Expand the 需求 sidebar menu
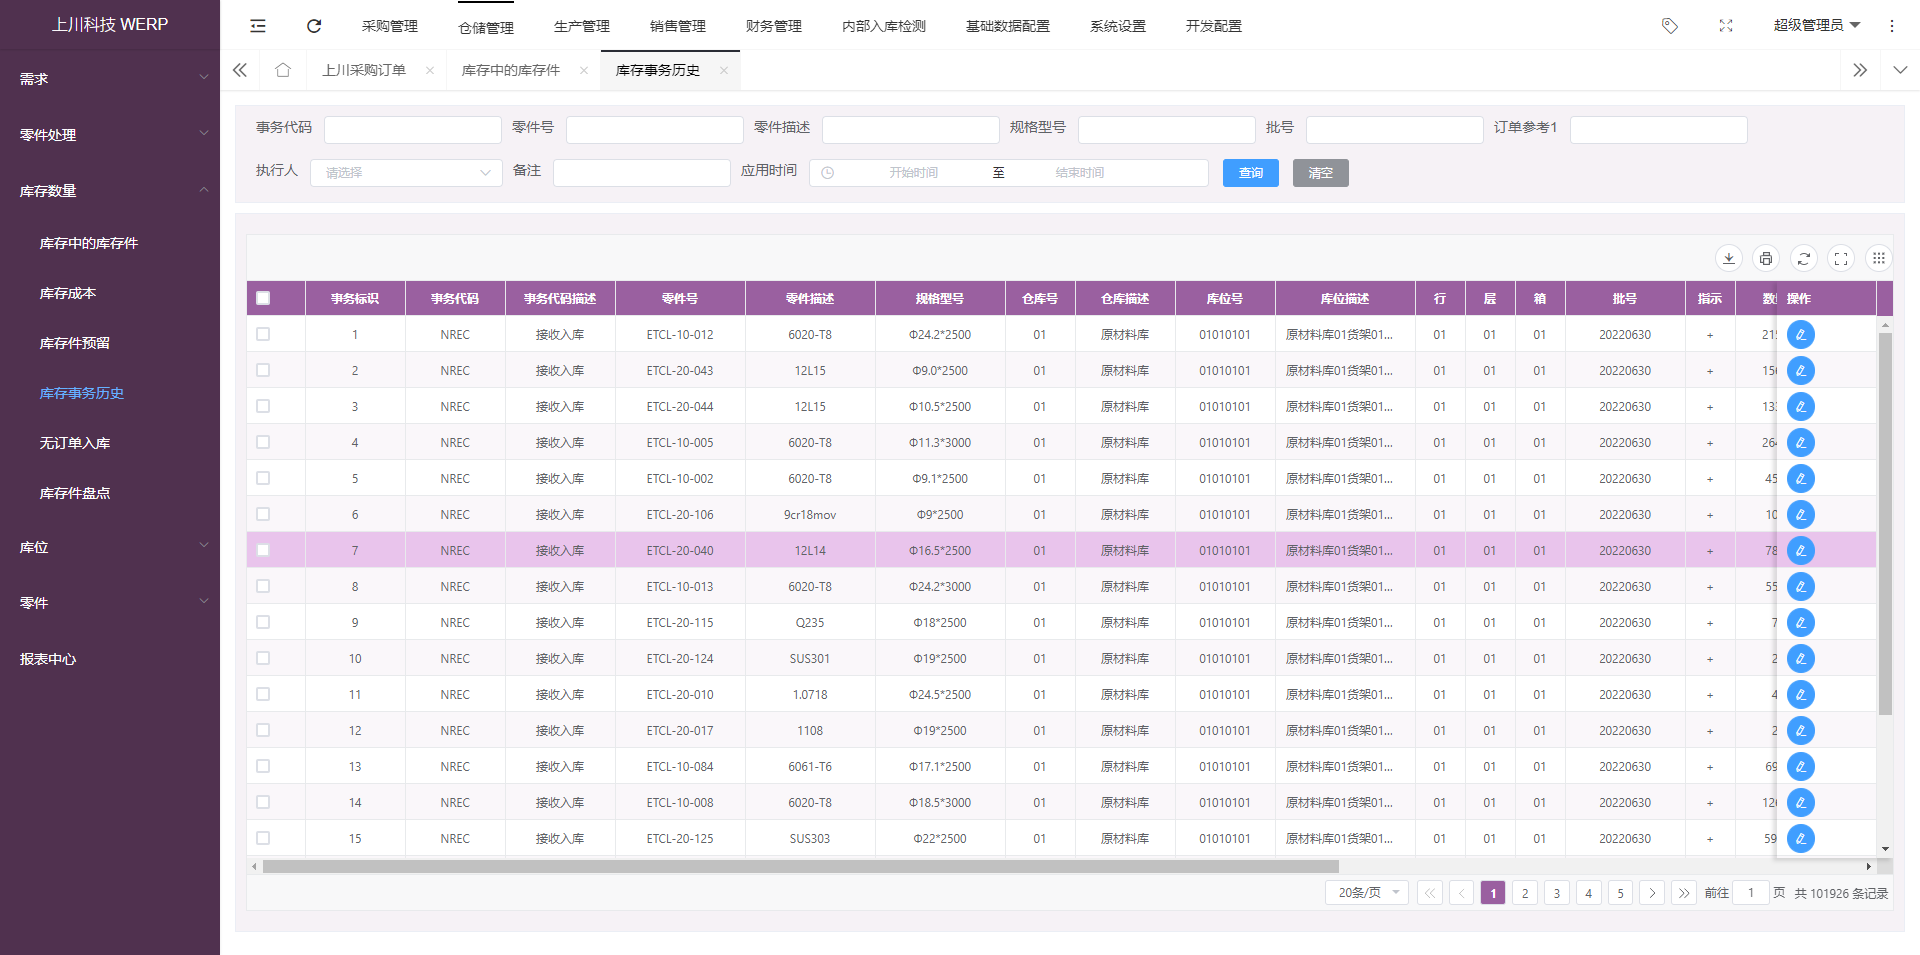 110,78
